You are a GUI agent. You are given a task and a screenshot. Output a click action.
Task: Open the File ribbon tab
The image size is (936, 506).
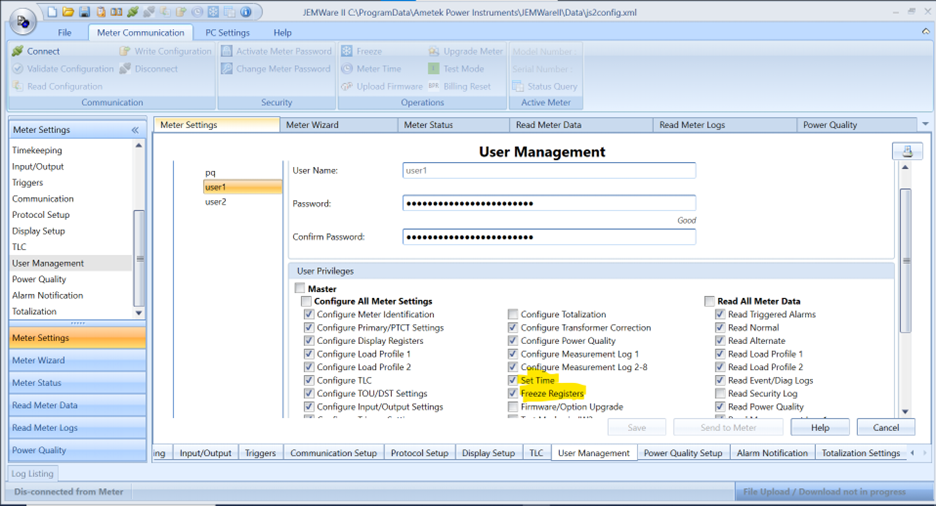point(64,33)
